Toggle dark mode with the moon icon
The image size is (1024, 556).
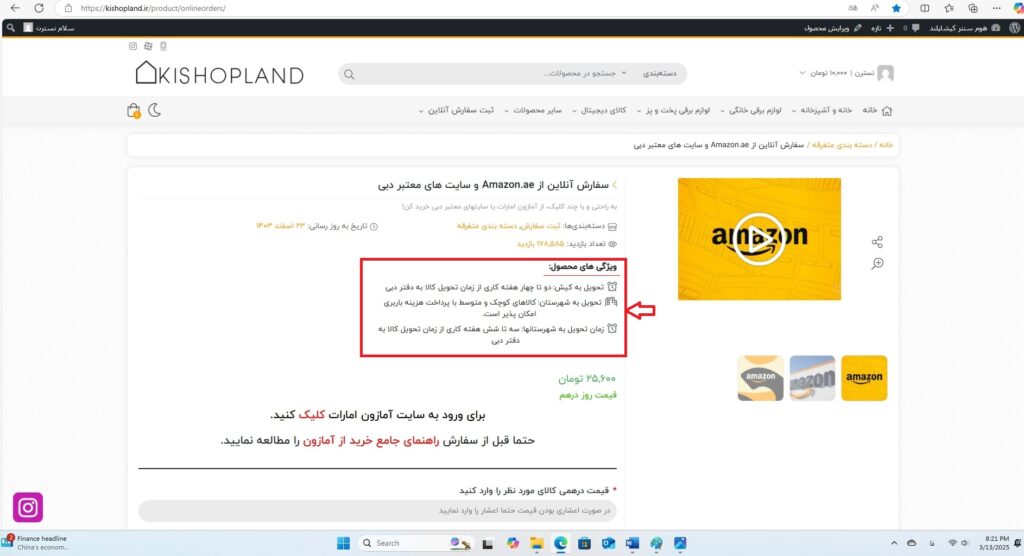157,110
